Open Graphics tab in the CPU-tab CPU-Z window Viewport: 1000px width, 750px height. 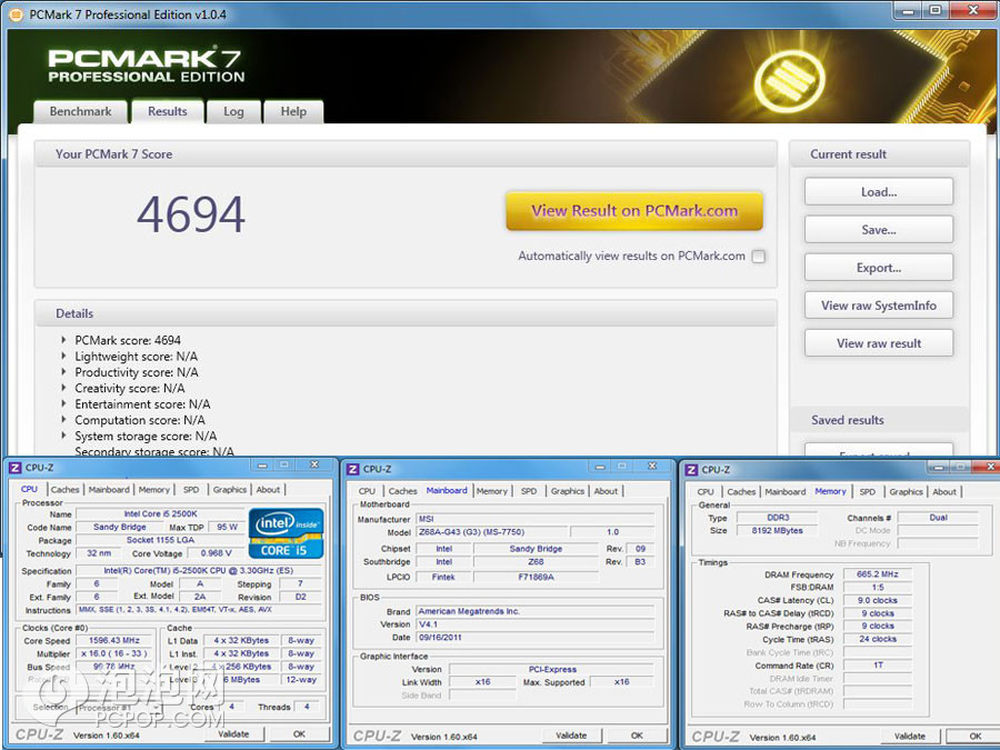click(x=230, y=490)
